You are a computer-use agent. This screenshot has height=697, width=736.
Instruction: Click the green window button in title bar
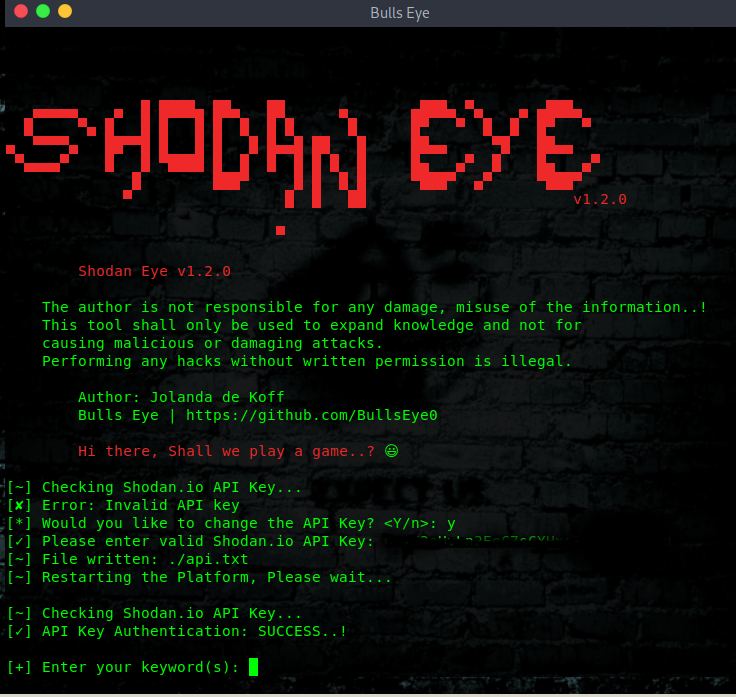(43, 11)
